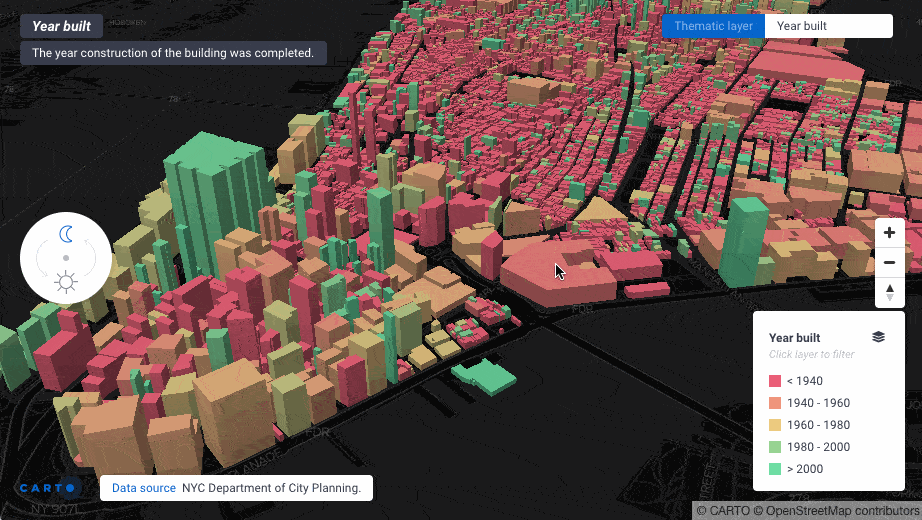The width and height of the screenshot is (922, 520).
Task: Zoom in with the plus button
Action: (889, 232)
